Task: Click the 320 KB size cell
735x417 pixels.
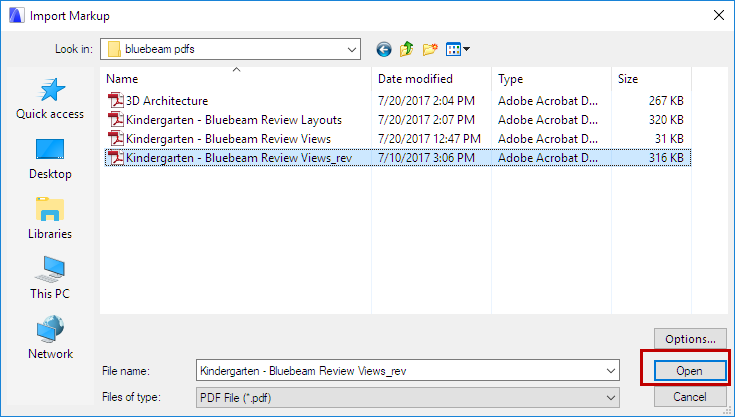Action: click(666, 119)
